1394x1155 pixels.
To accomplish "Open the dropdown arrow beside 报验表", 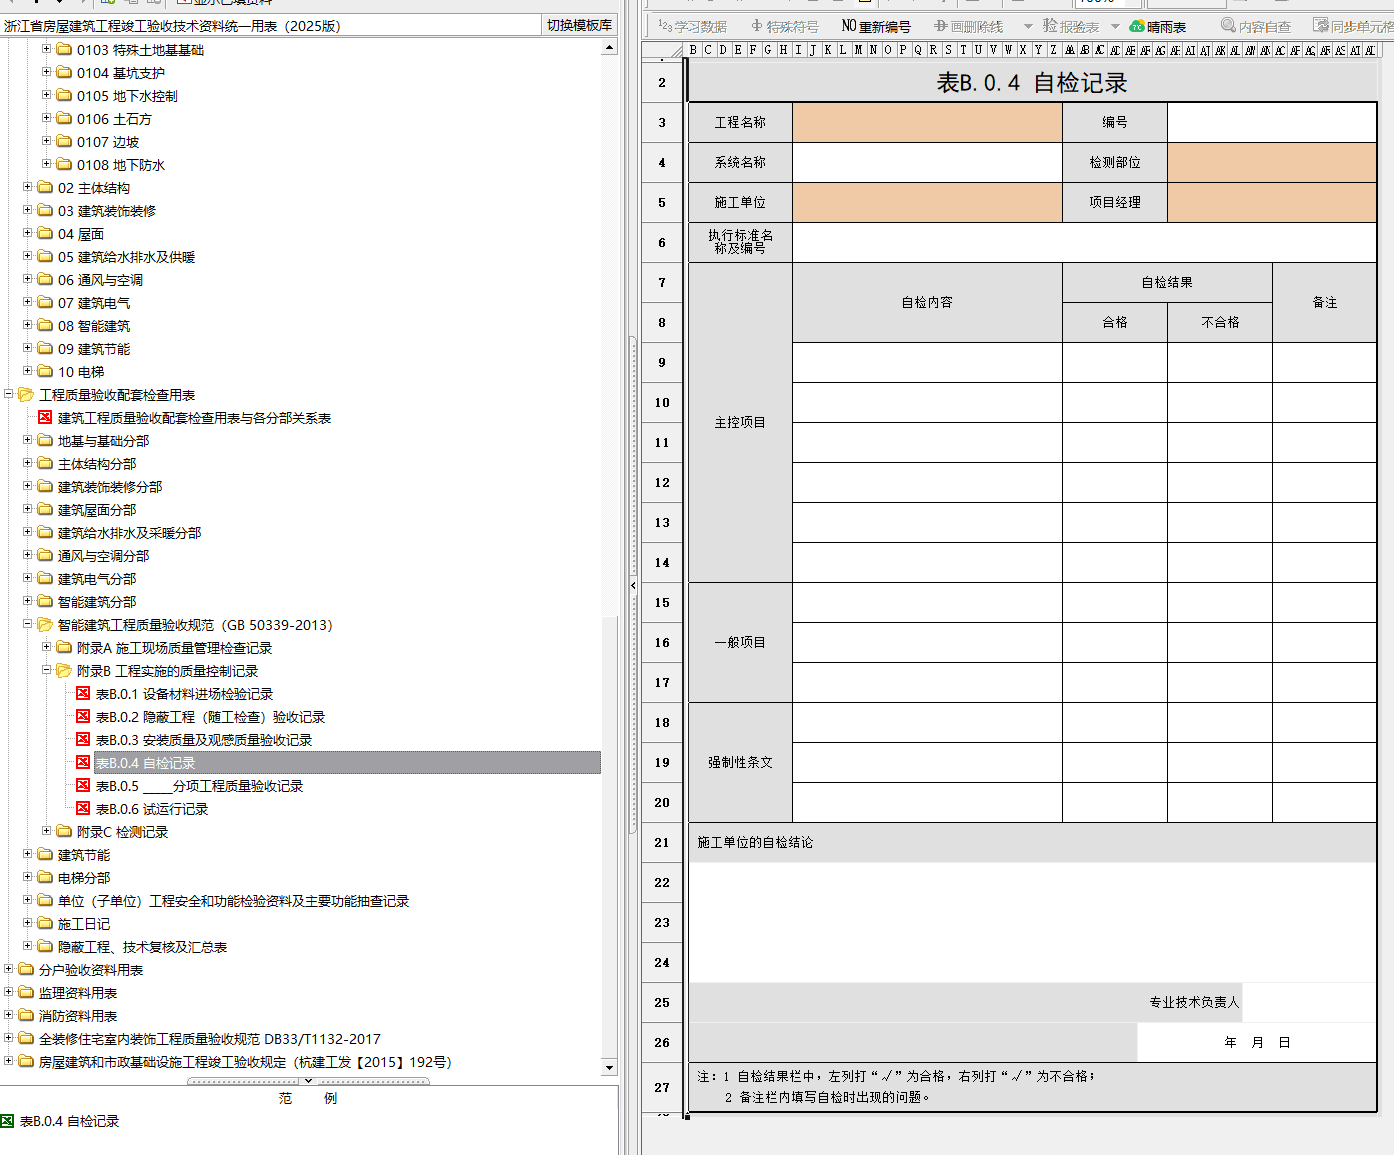I will click(x=1115, y=26).
